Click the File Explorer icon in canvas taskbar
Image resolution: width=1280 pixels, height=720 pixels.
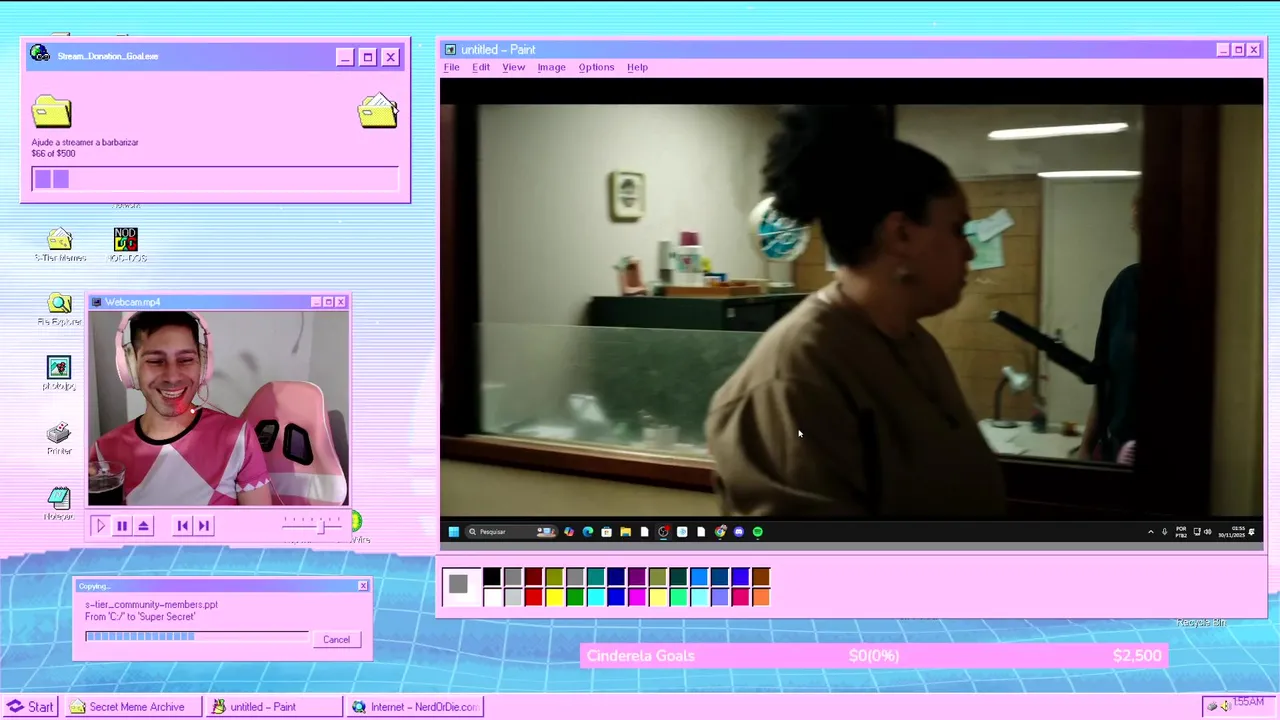pyautogui.click(x=625, y=532)
